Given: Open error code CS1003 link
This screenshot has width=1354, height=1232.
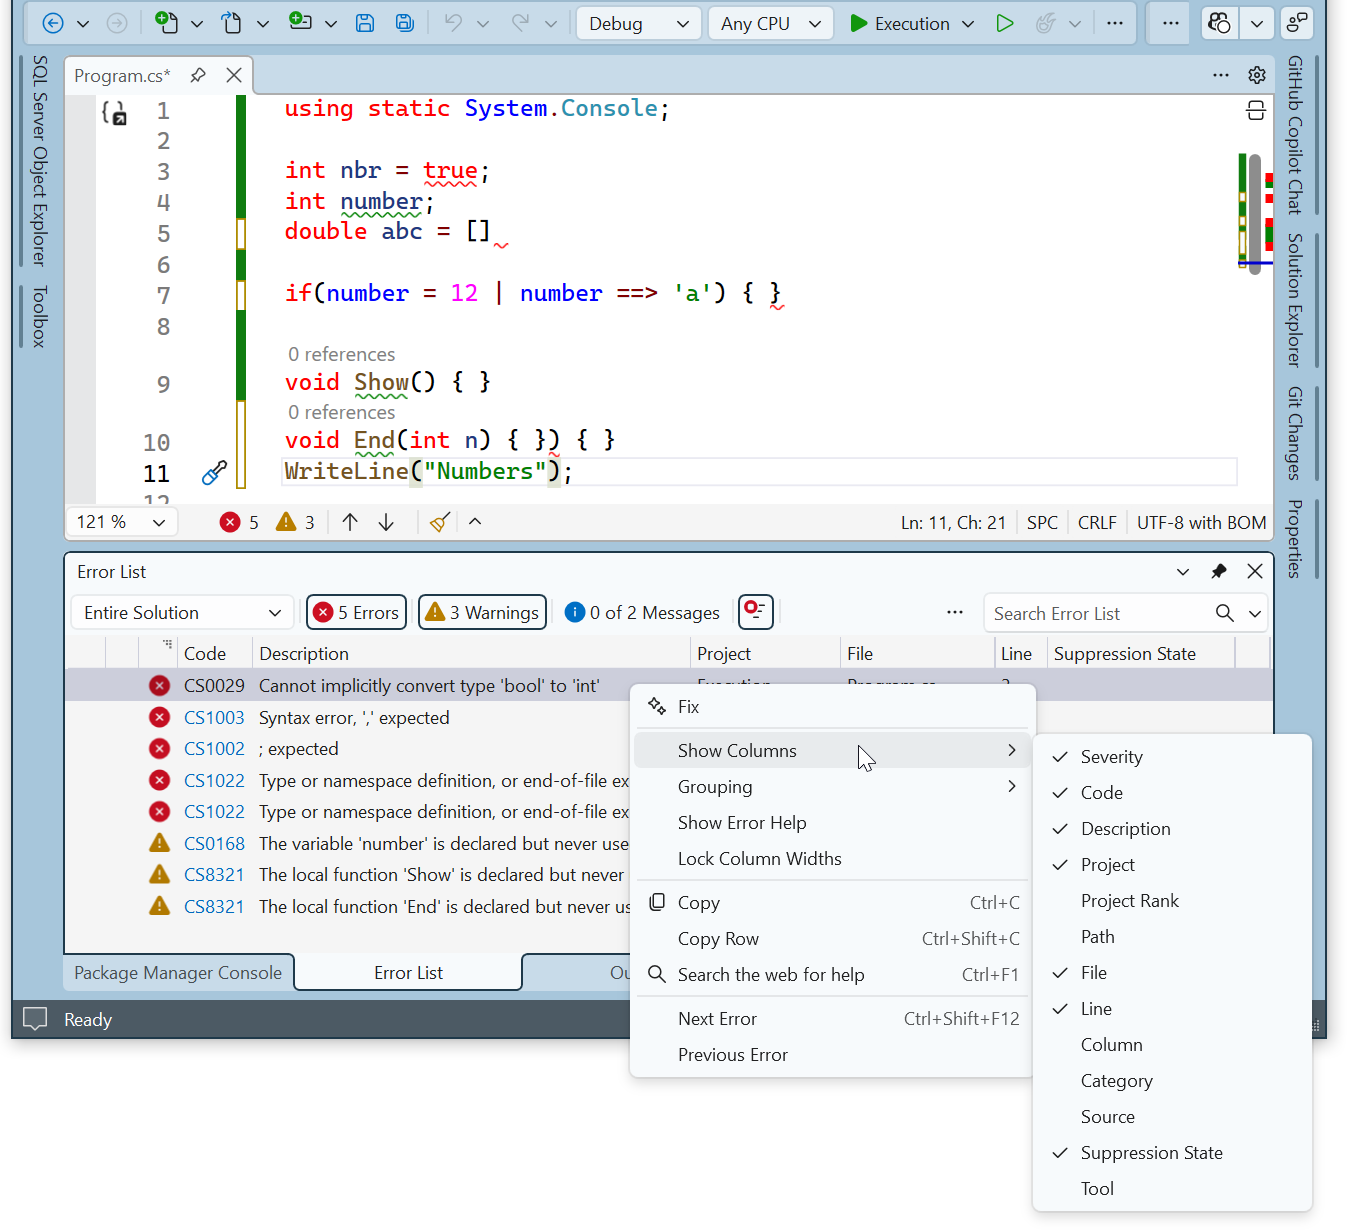Looking at the screenshot, I should coord(214,718).
